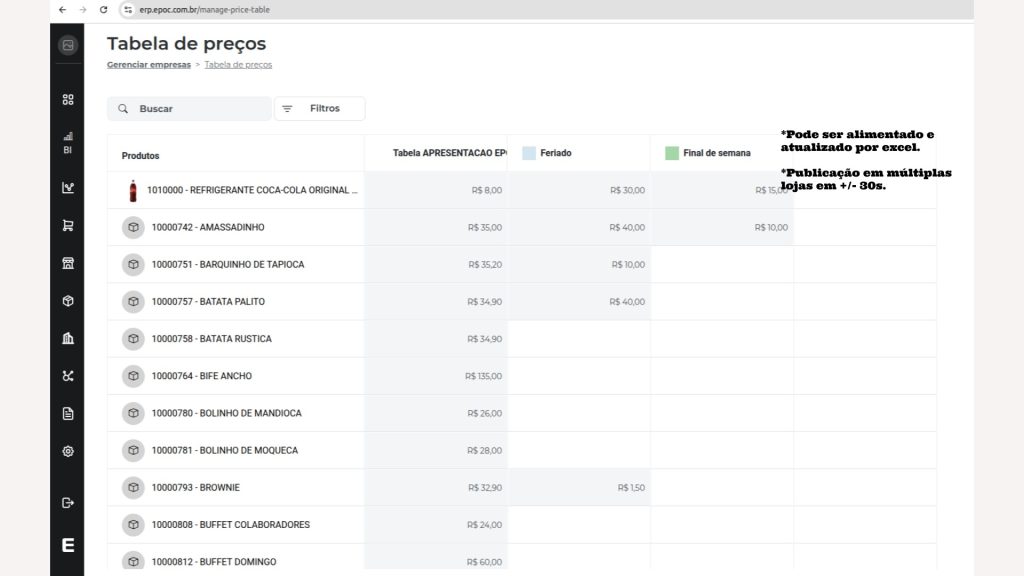Open the dashboard grid icon in sidebar
The width and height of the screenshot is (1024, 576).
(x=68, y=99)
